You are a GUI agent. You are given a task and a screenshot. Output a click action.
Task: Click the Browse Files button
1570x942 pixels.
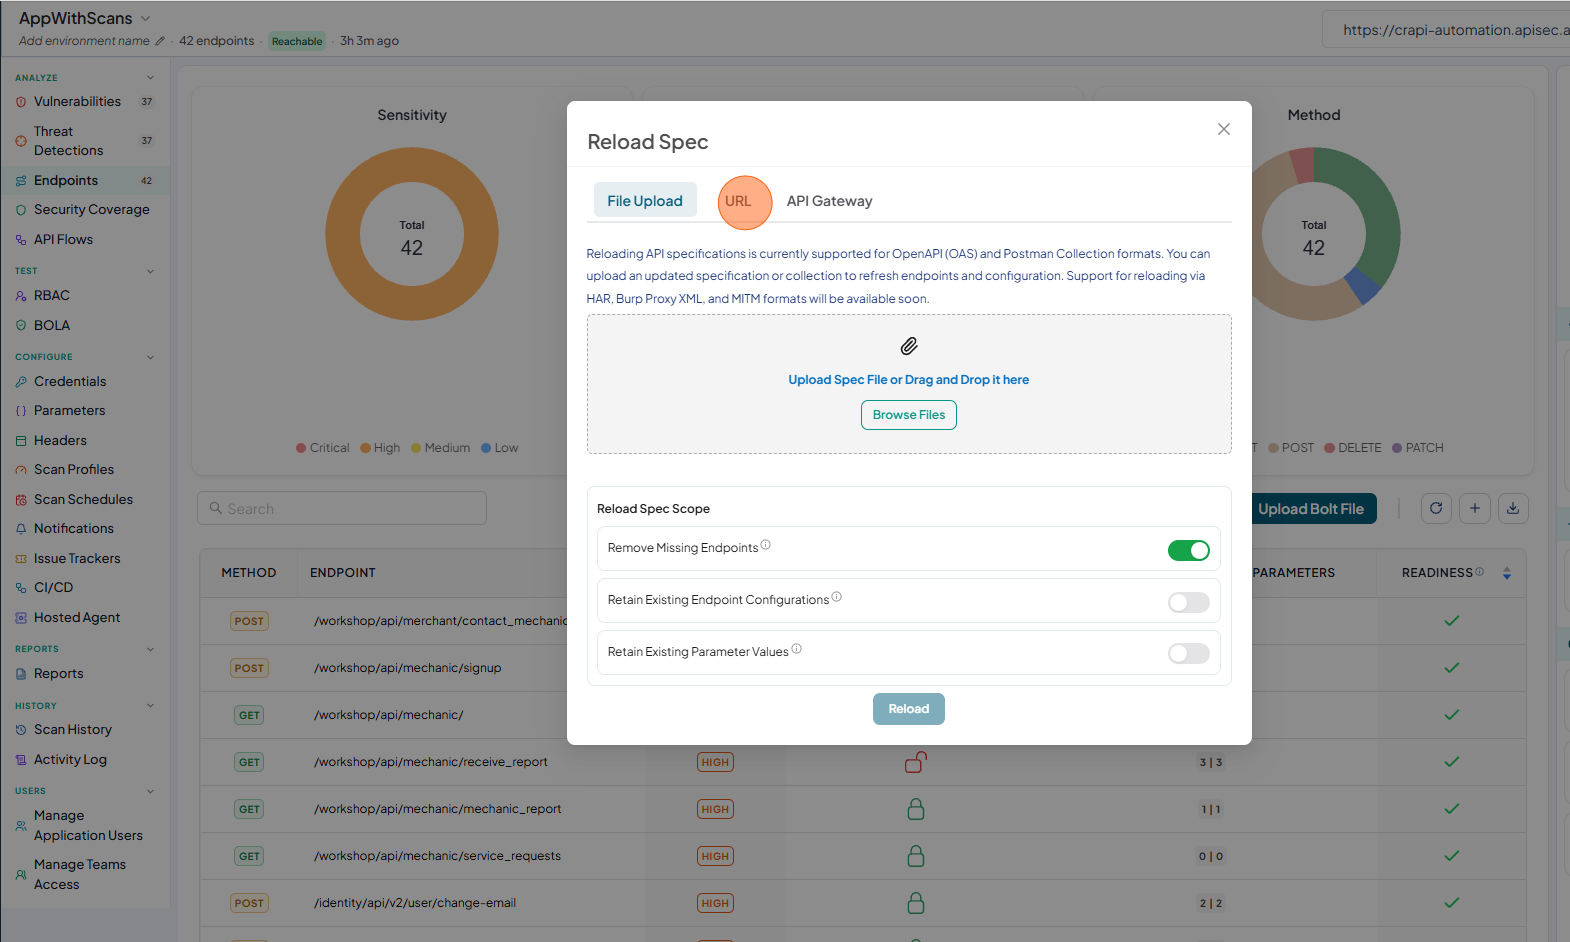[x=909, y=415]
